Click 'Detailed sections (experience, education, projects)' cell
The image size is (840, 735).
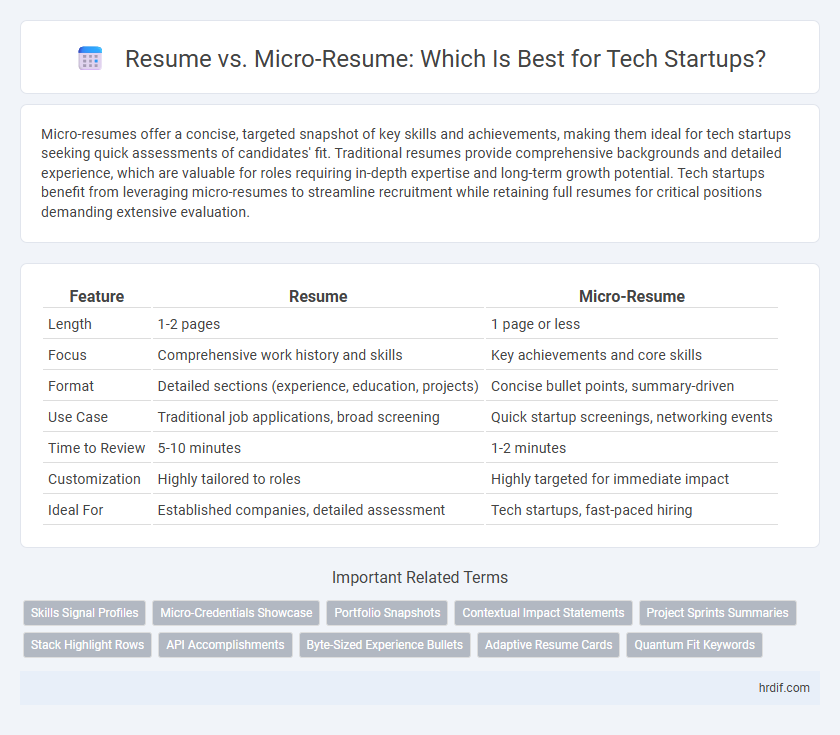(x=318, y=386)
